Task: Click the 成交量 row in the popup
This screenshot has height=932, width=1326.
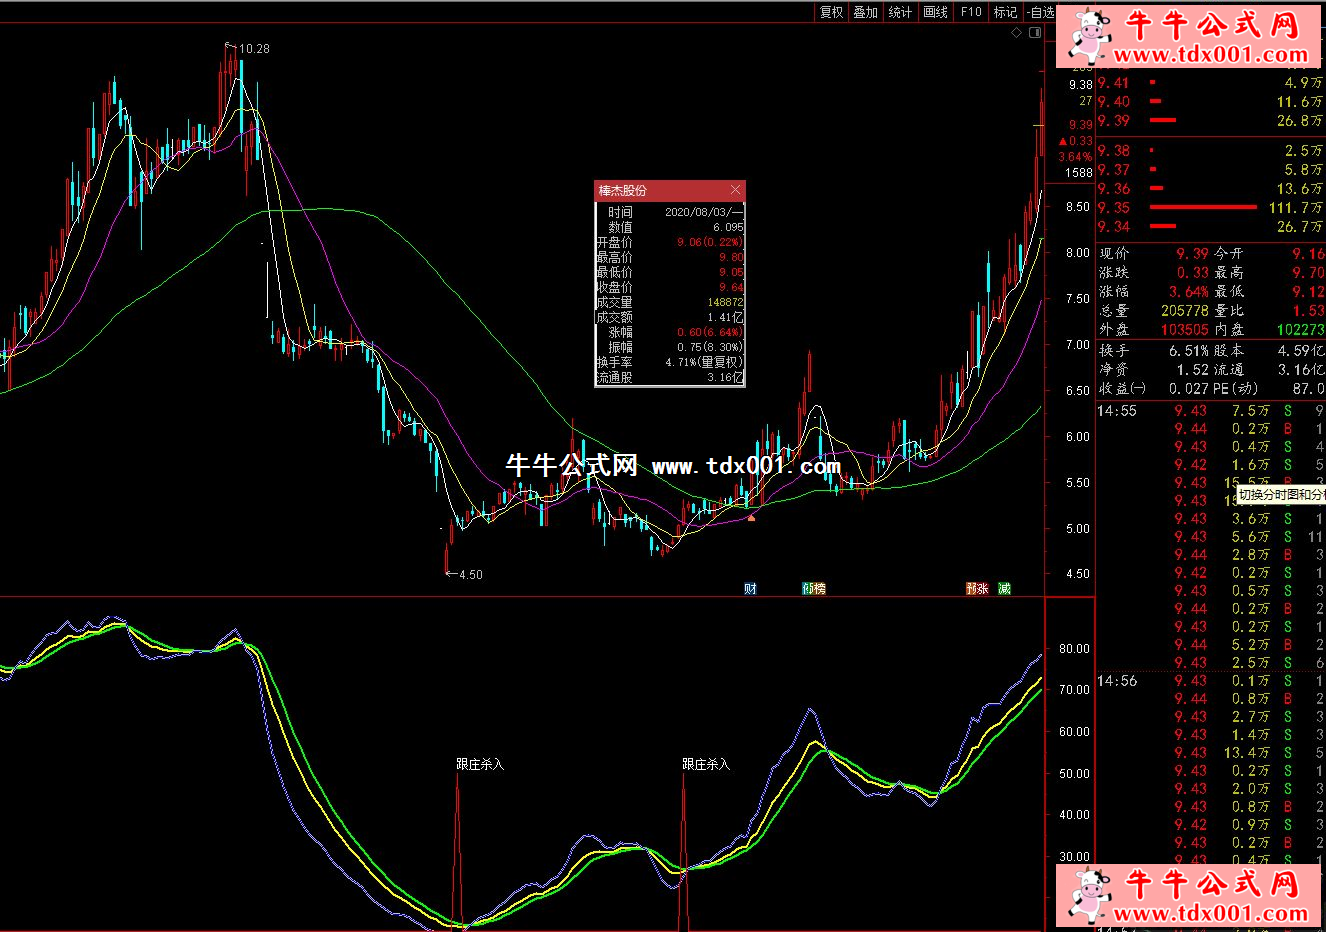Action: coord(670,302)
